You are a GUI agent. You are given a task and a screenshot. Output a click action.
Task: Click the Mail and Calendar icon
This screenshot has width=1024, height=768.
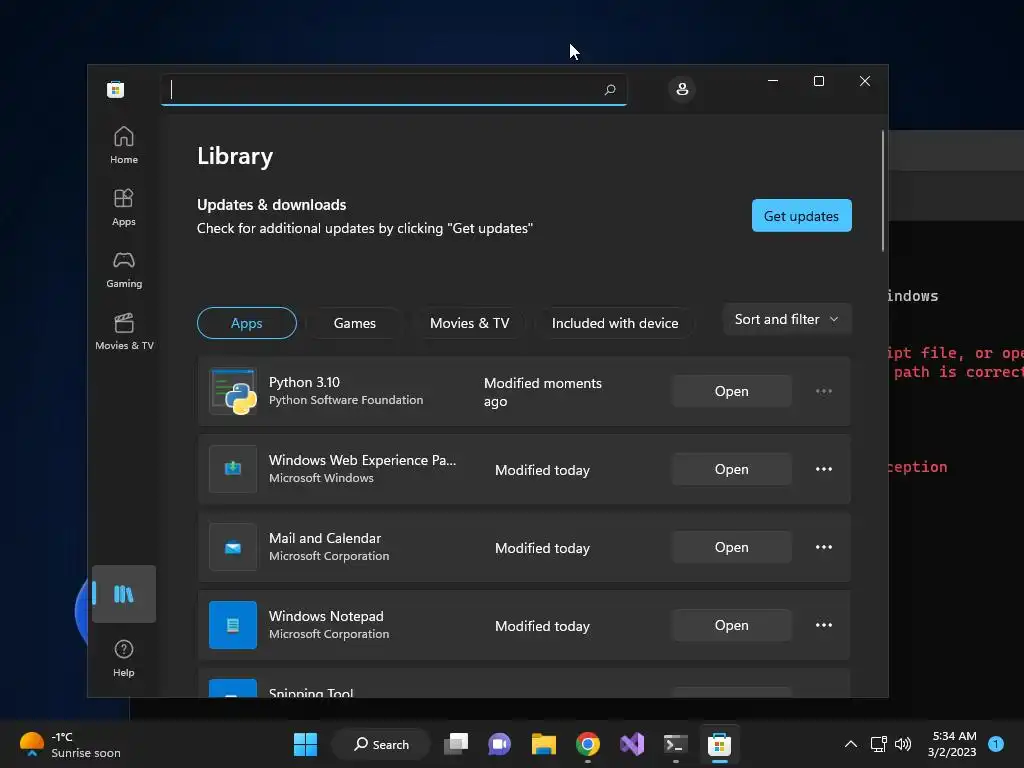[233, 547]
